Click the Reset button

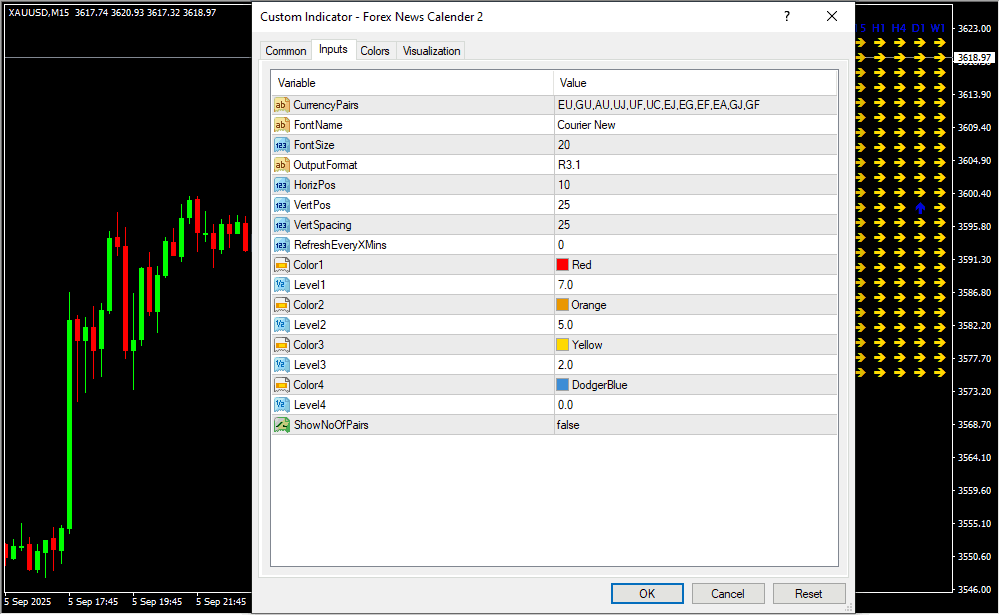tap(808, 593)
